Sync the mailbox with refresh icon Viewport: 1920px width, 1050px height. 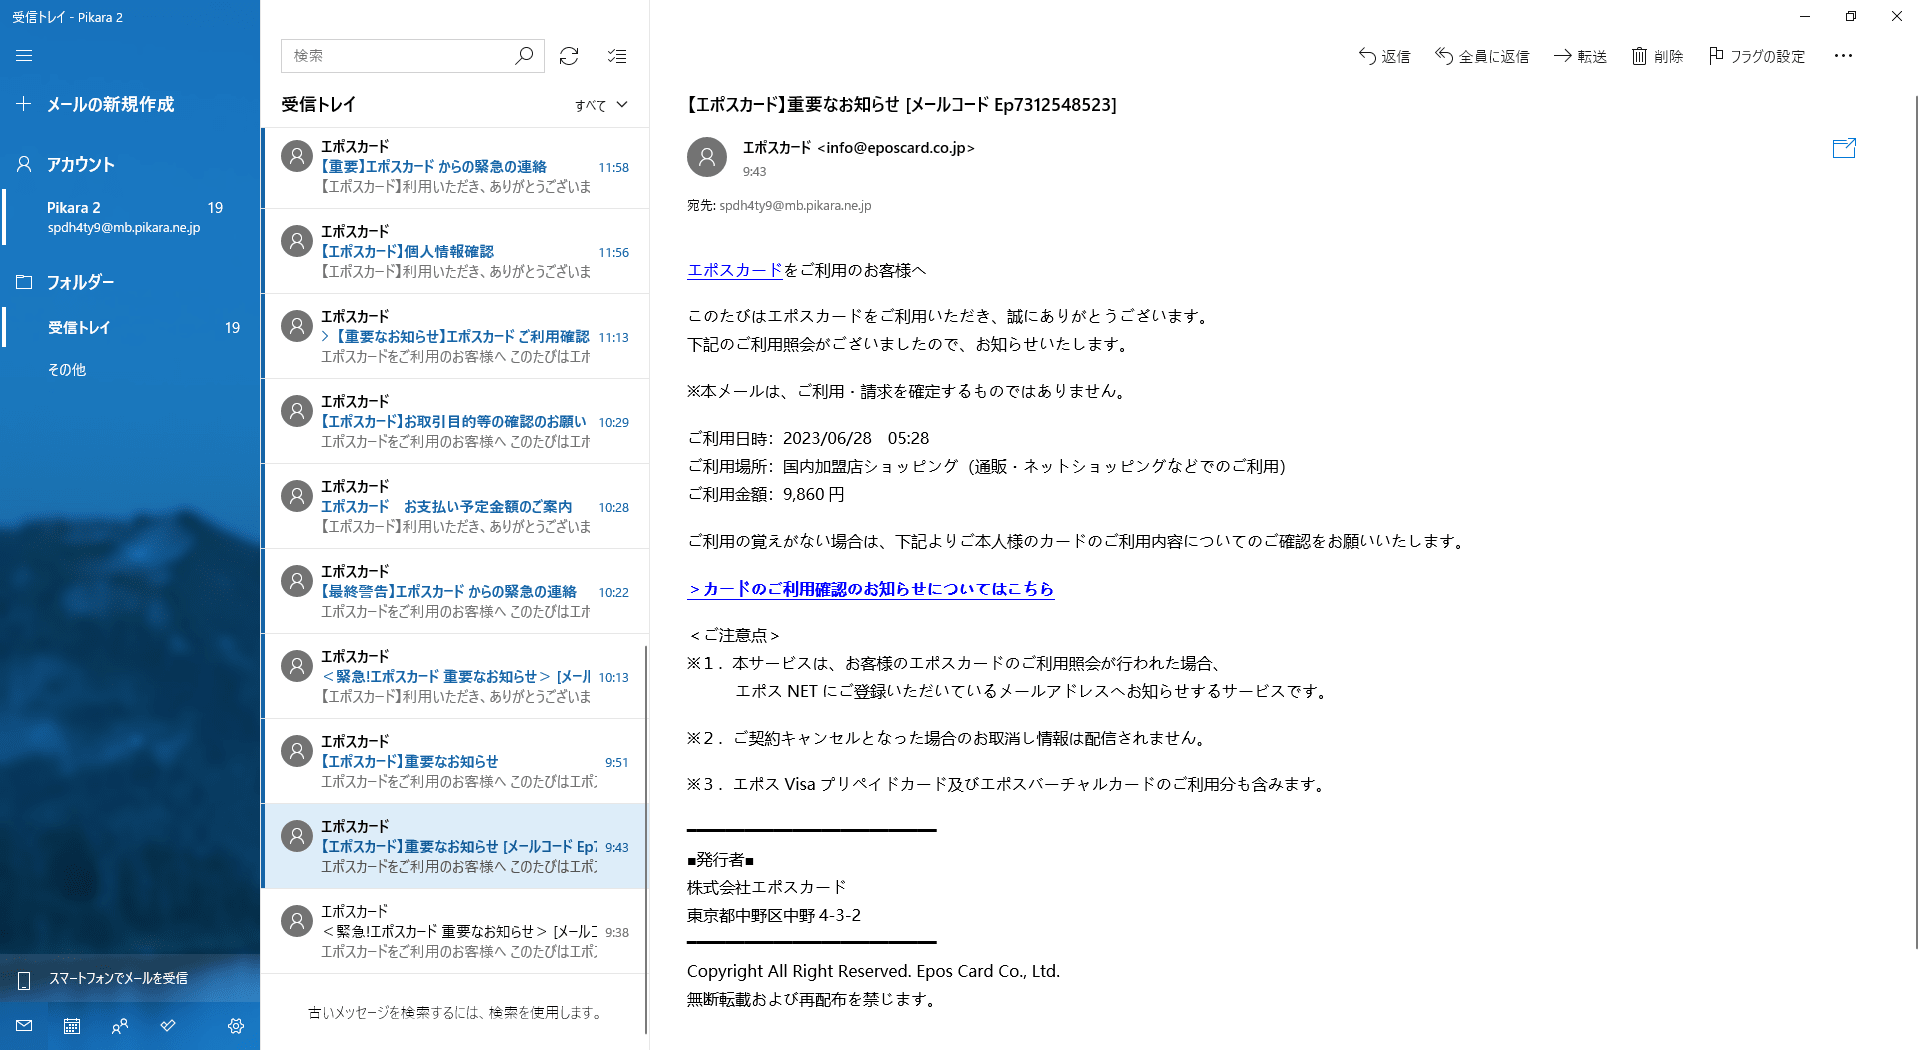tap(569, 56)
